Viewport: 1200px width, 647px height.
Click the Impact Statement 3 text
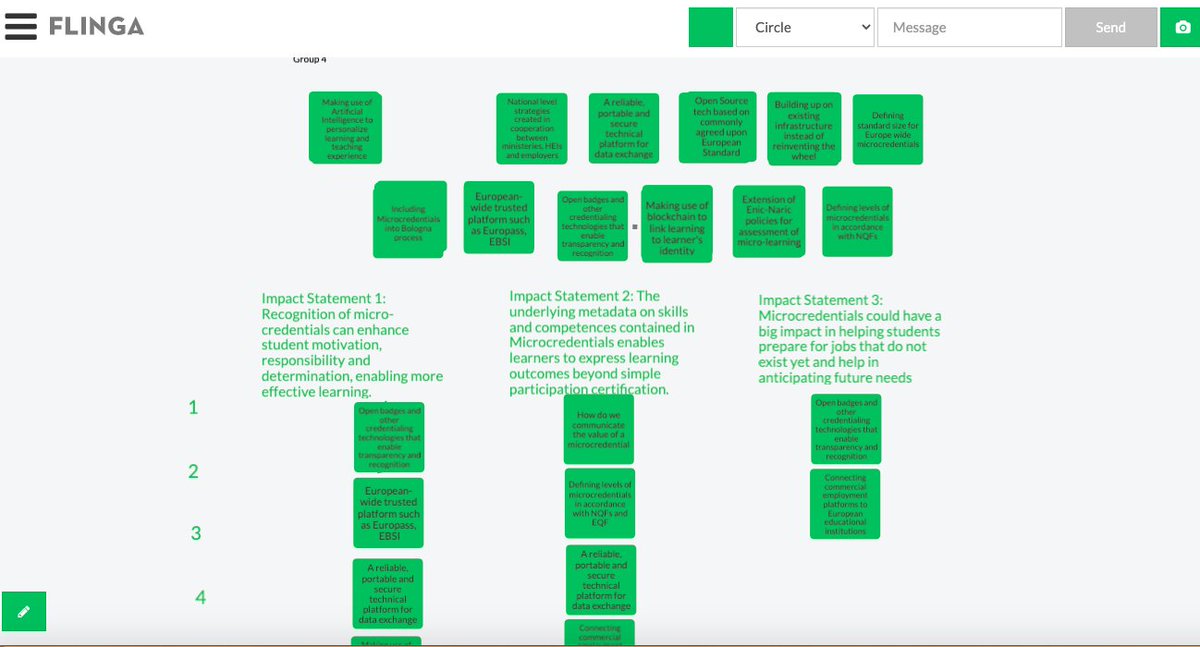pyautogui.click(x=850, y=339)
